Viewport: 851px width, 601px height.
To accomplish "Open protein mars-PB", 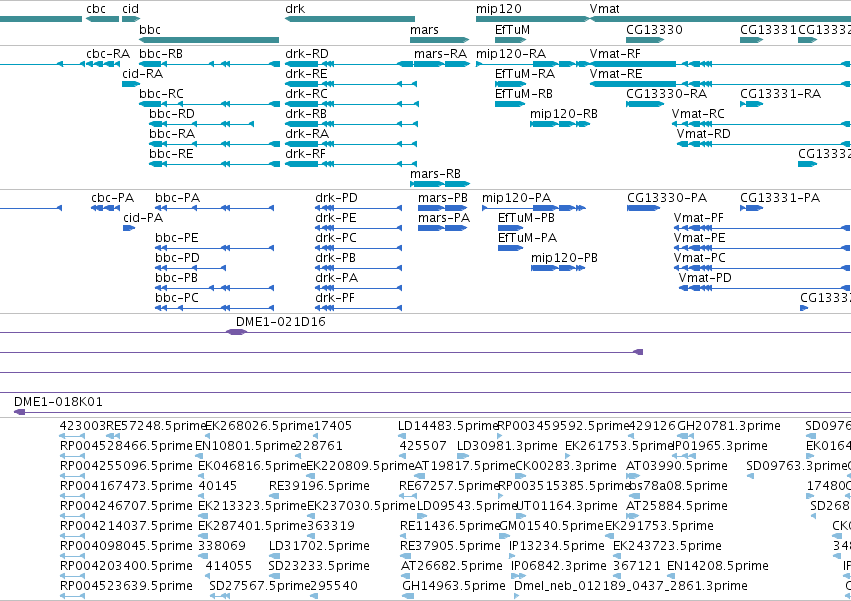I will [443, 198].
